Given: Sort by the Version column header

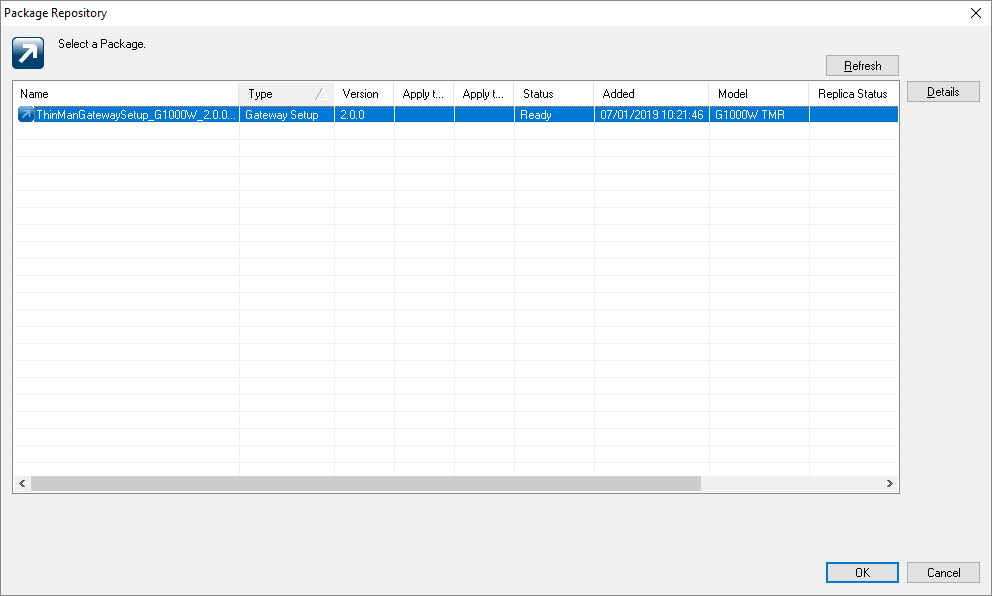Looking at the screenshot, I should pos(364,94).
